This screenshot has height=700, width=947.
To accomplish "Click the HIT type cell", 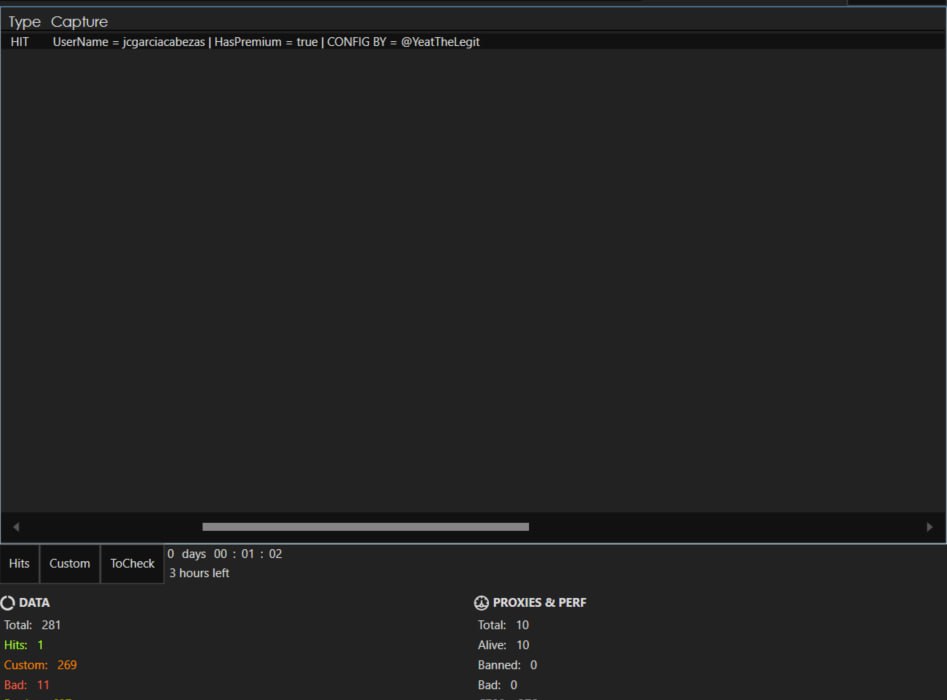I will coord(19,42).
